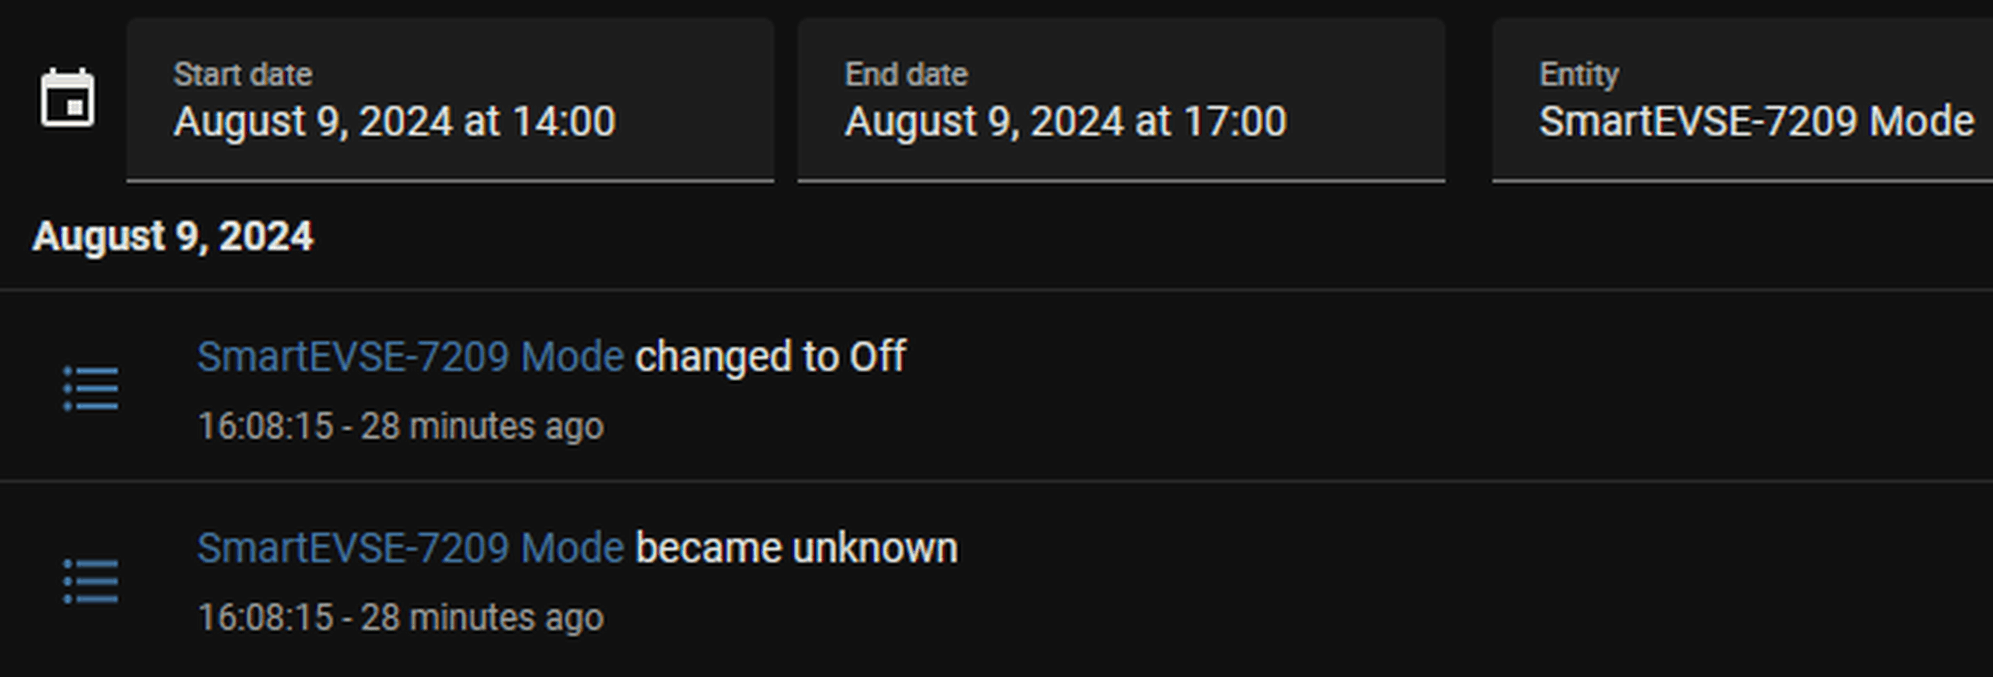Select the 'changed to Off' logbook entry row
This screenshot has height=677, width=1993.
[x=996, y=387]
